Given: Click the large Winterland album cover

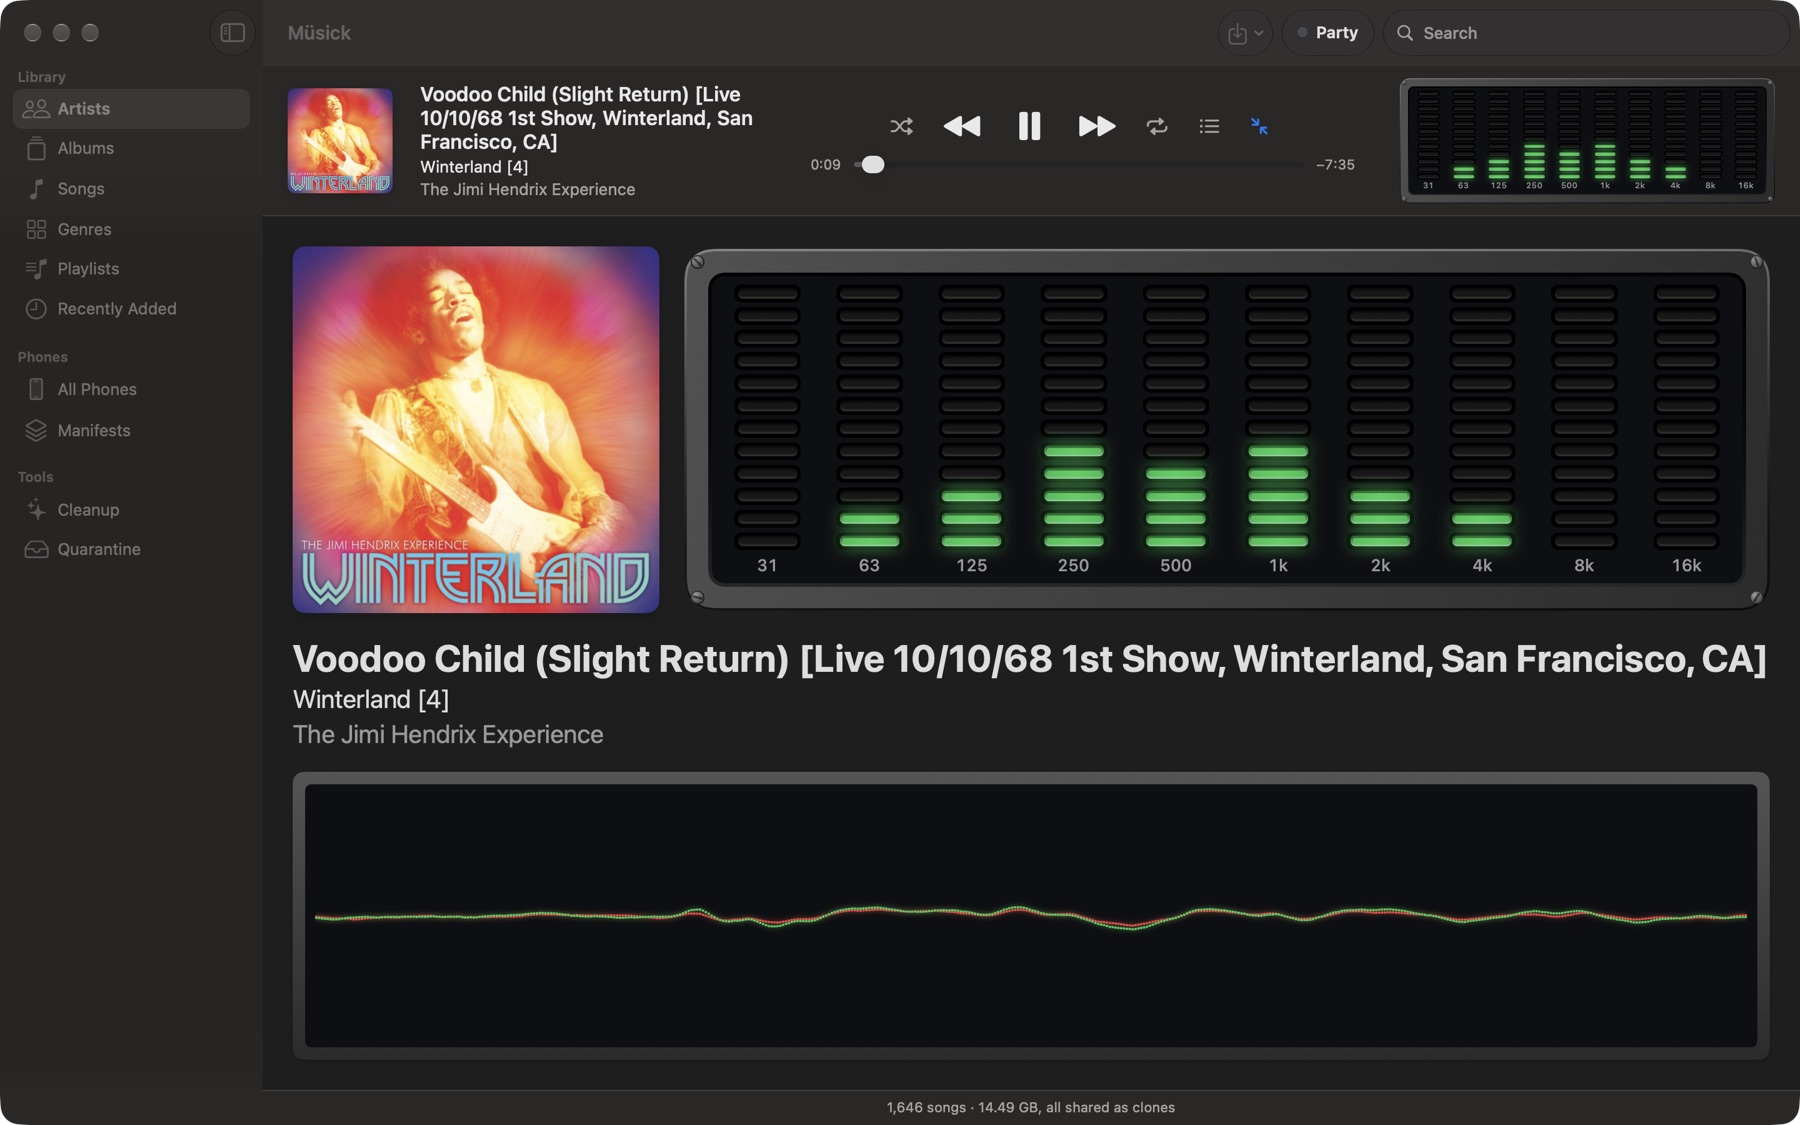Looking at the screenshot, I should click(x=476, y=429).
